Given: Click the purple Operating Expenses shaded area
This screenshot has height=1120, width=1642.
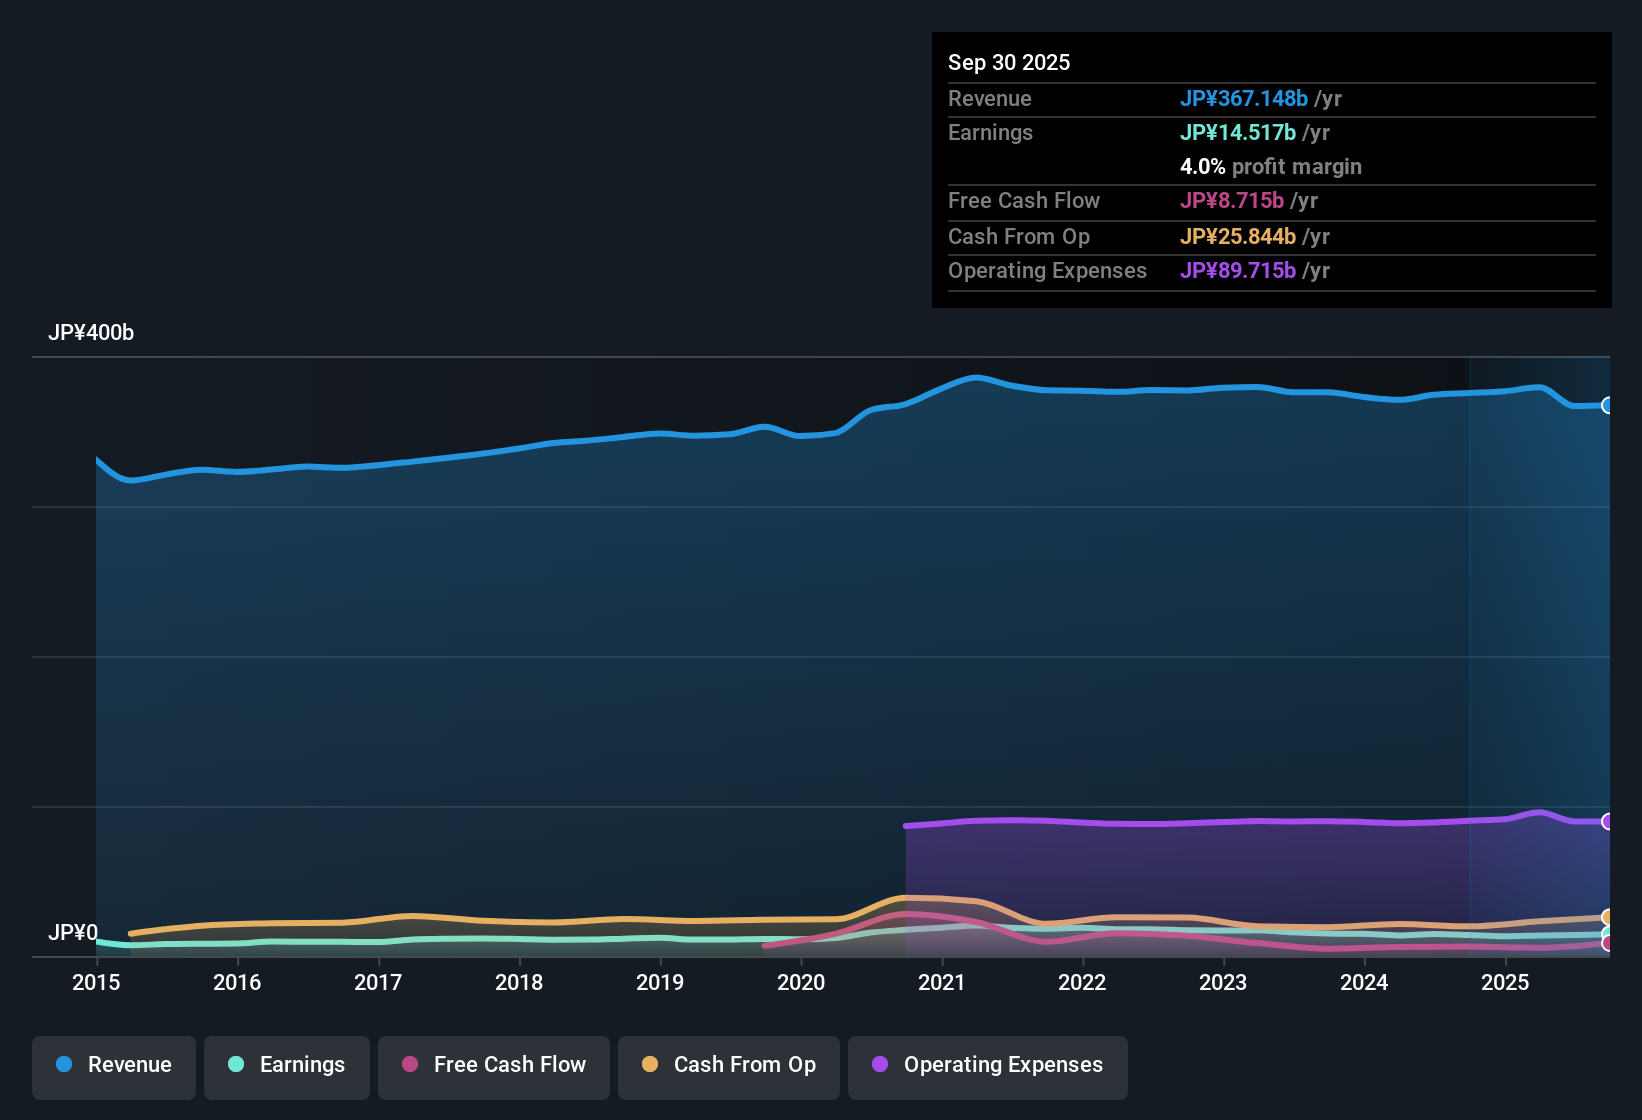Looking at the screenshot, I should [x=1250, y=870].
